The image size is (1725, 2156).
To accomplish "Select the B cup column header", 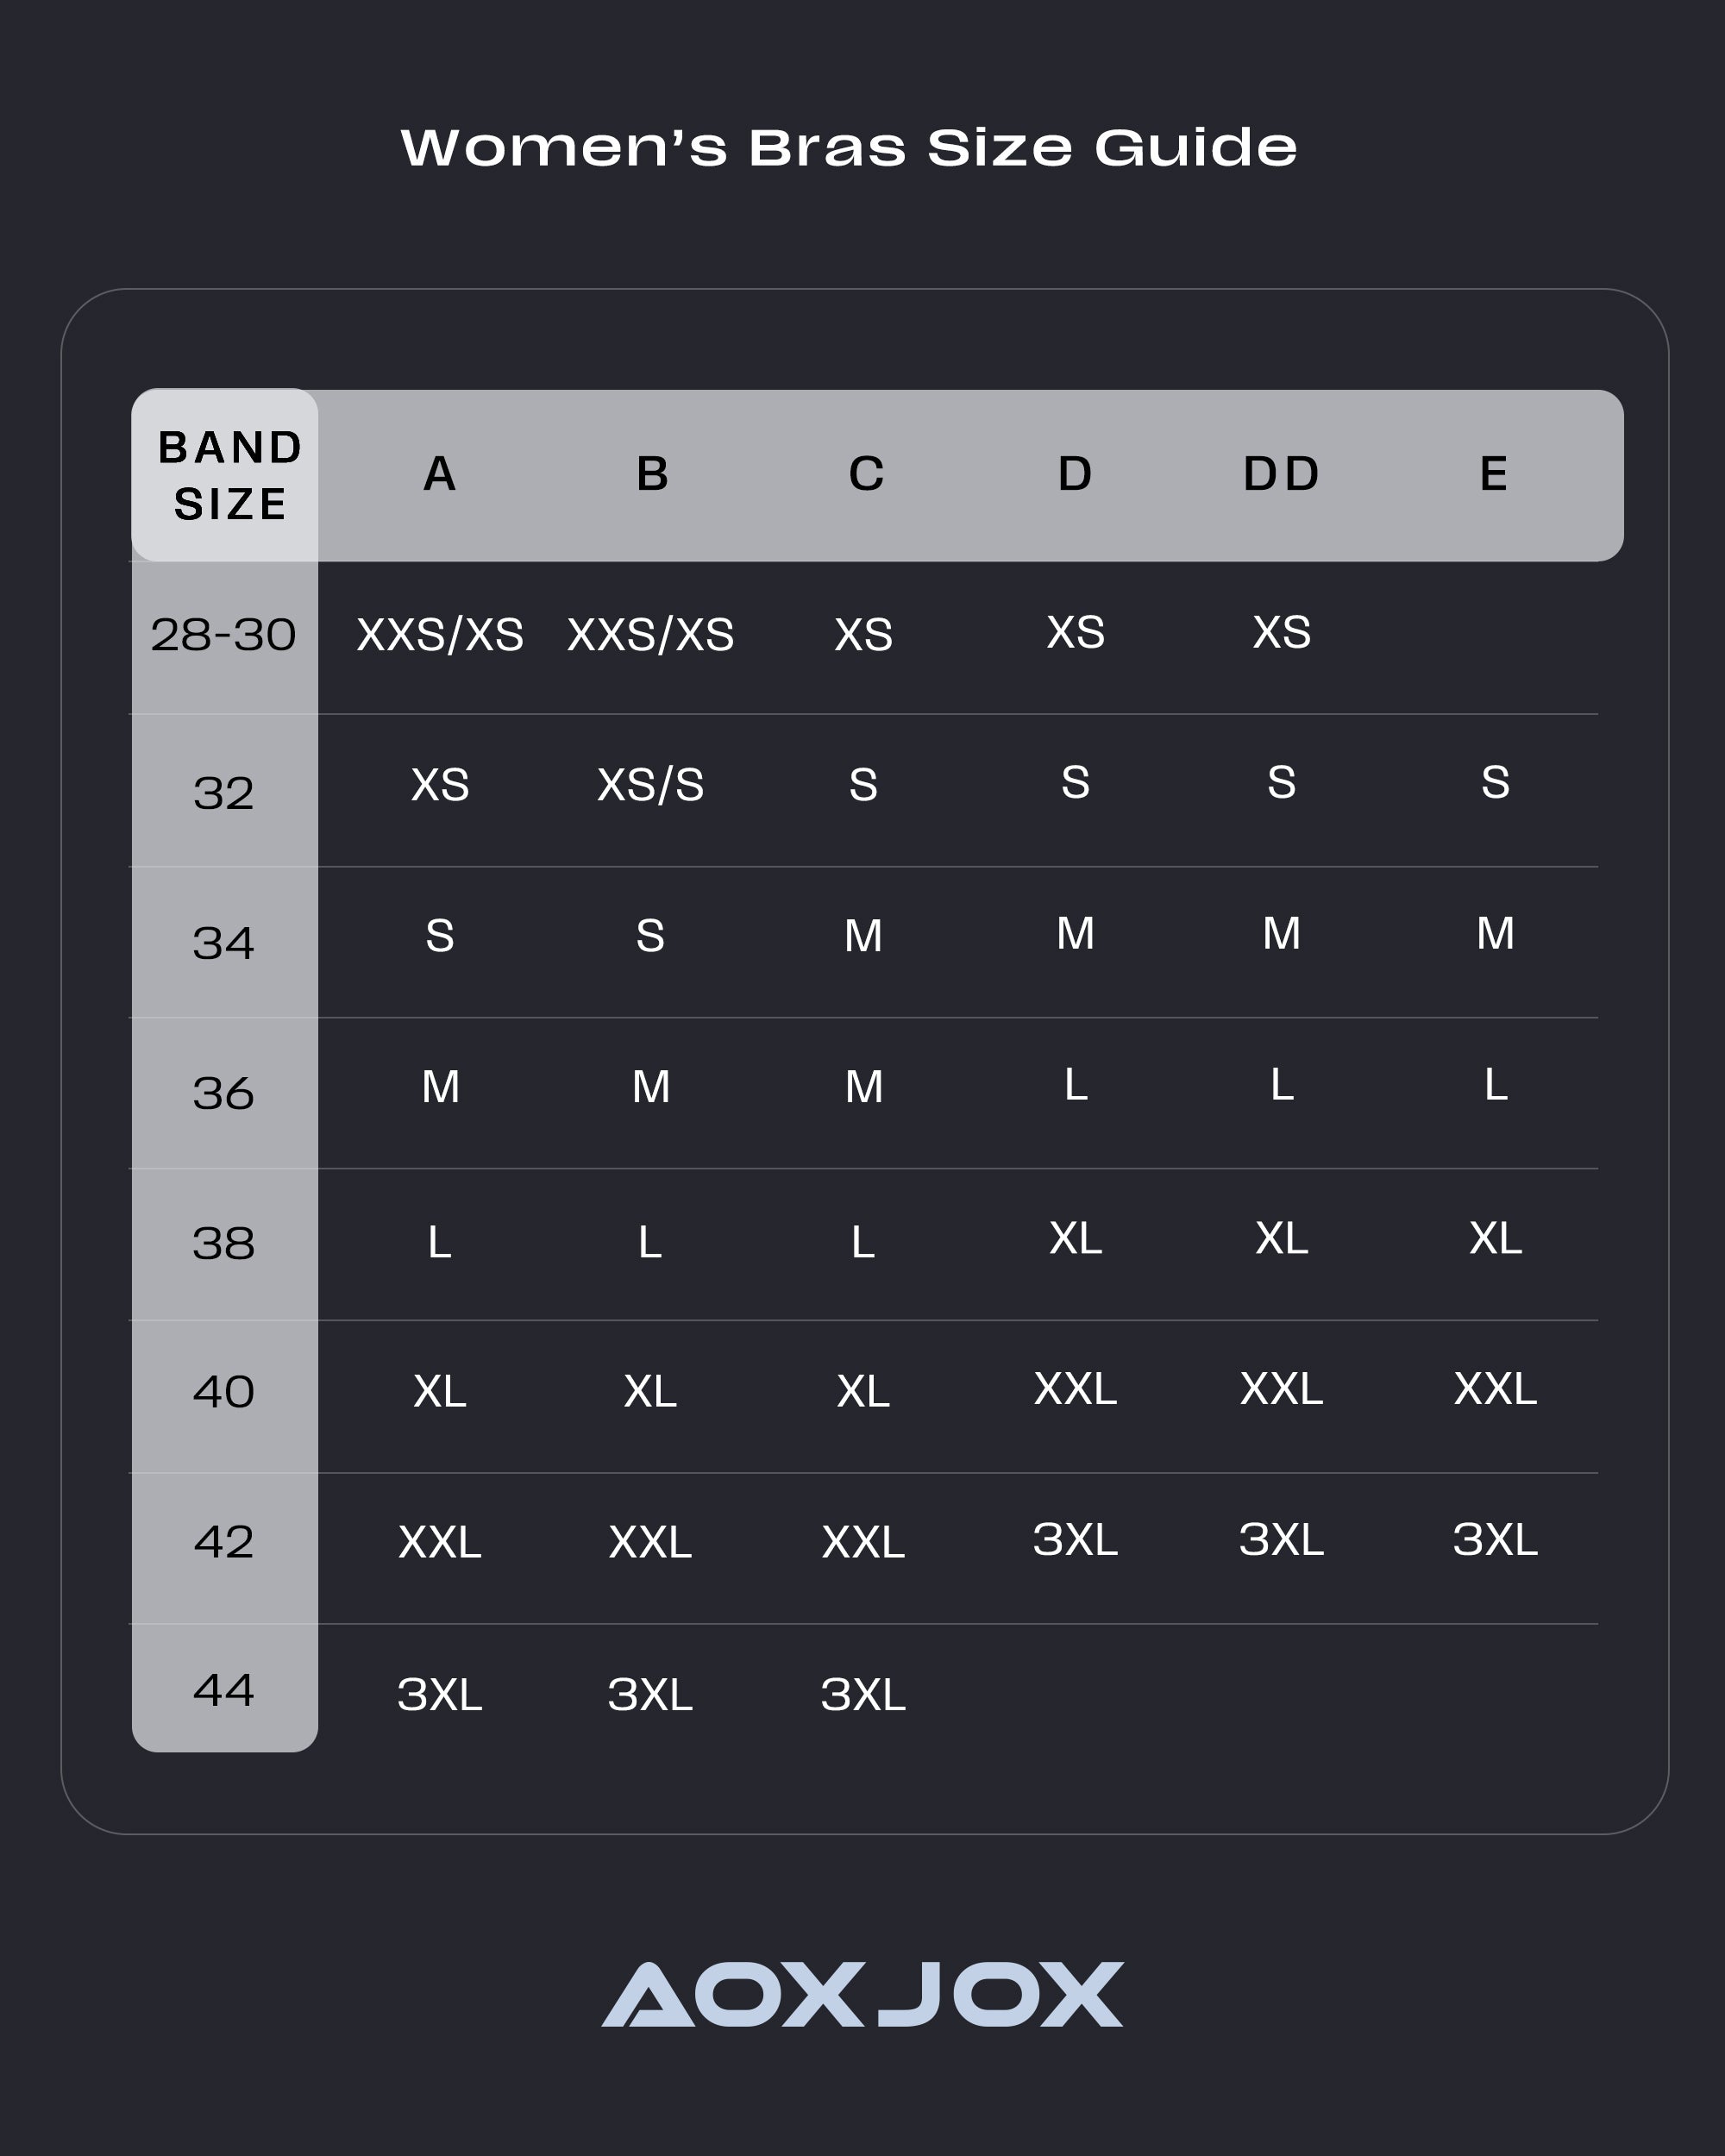I will point(652,474).
